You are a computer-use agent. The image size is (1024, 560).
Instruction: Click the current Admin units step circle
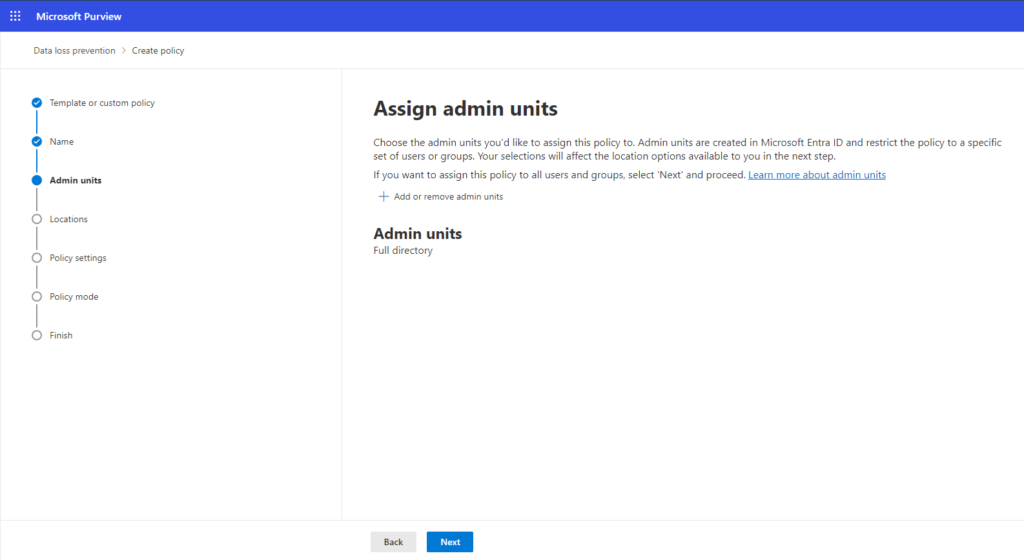[x=37, y=181]
